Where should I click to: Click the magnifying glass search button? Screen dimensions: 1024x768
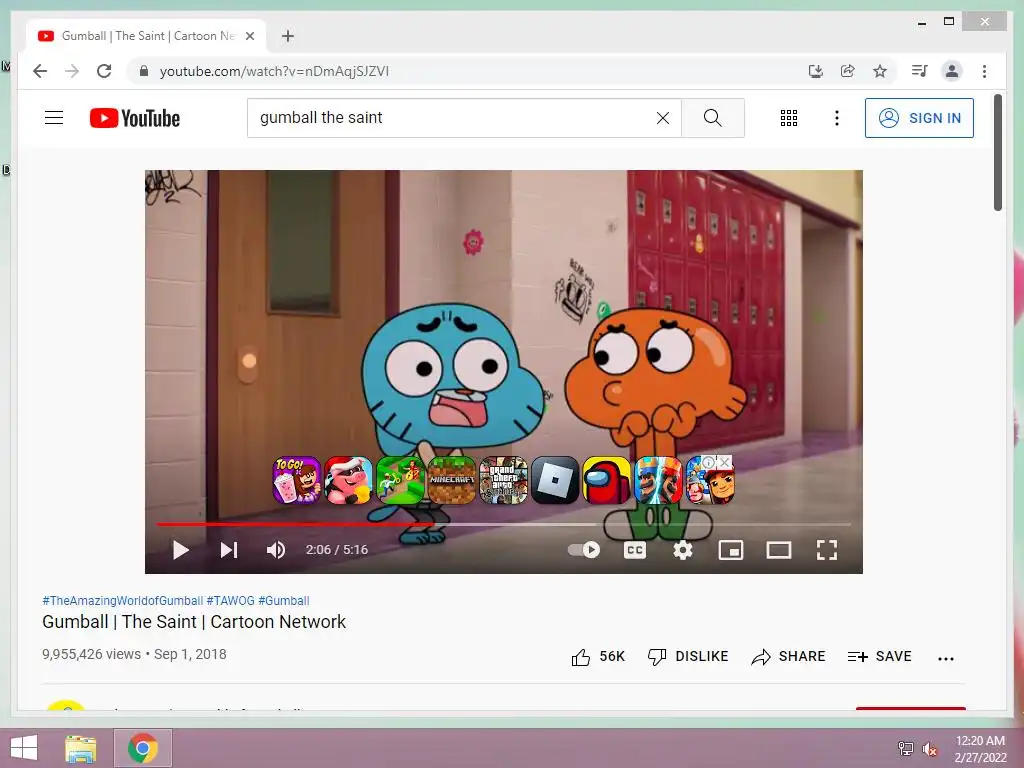pyautogui.click(x=712, y=118)
